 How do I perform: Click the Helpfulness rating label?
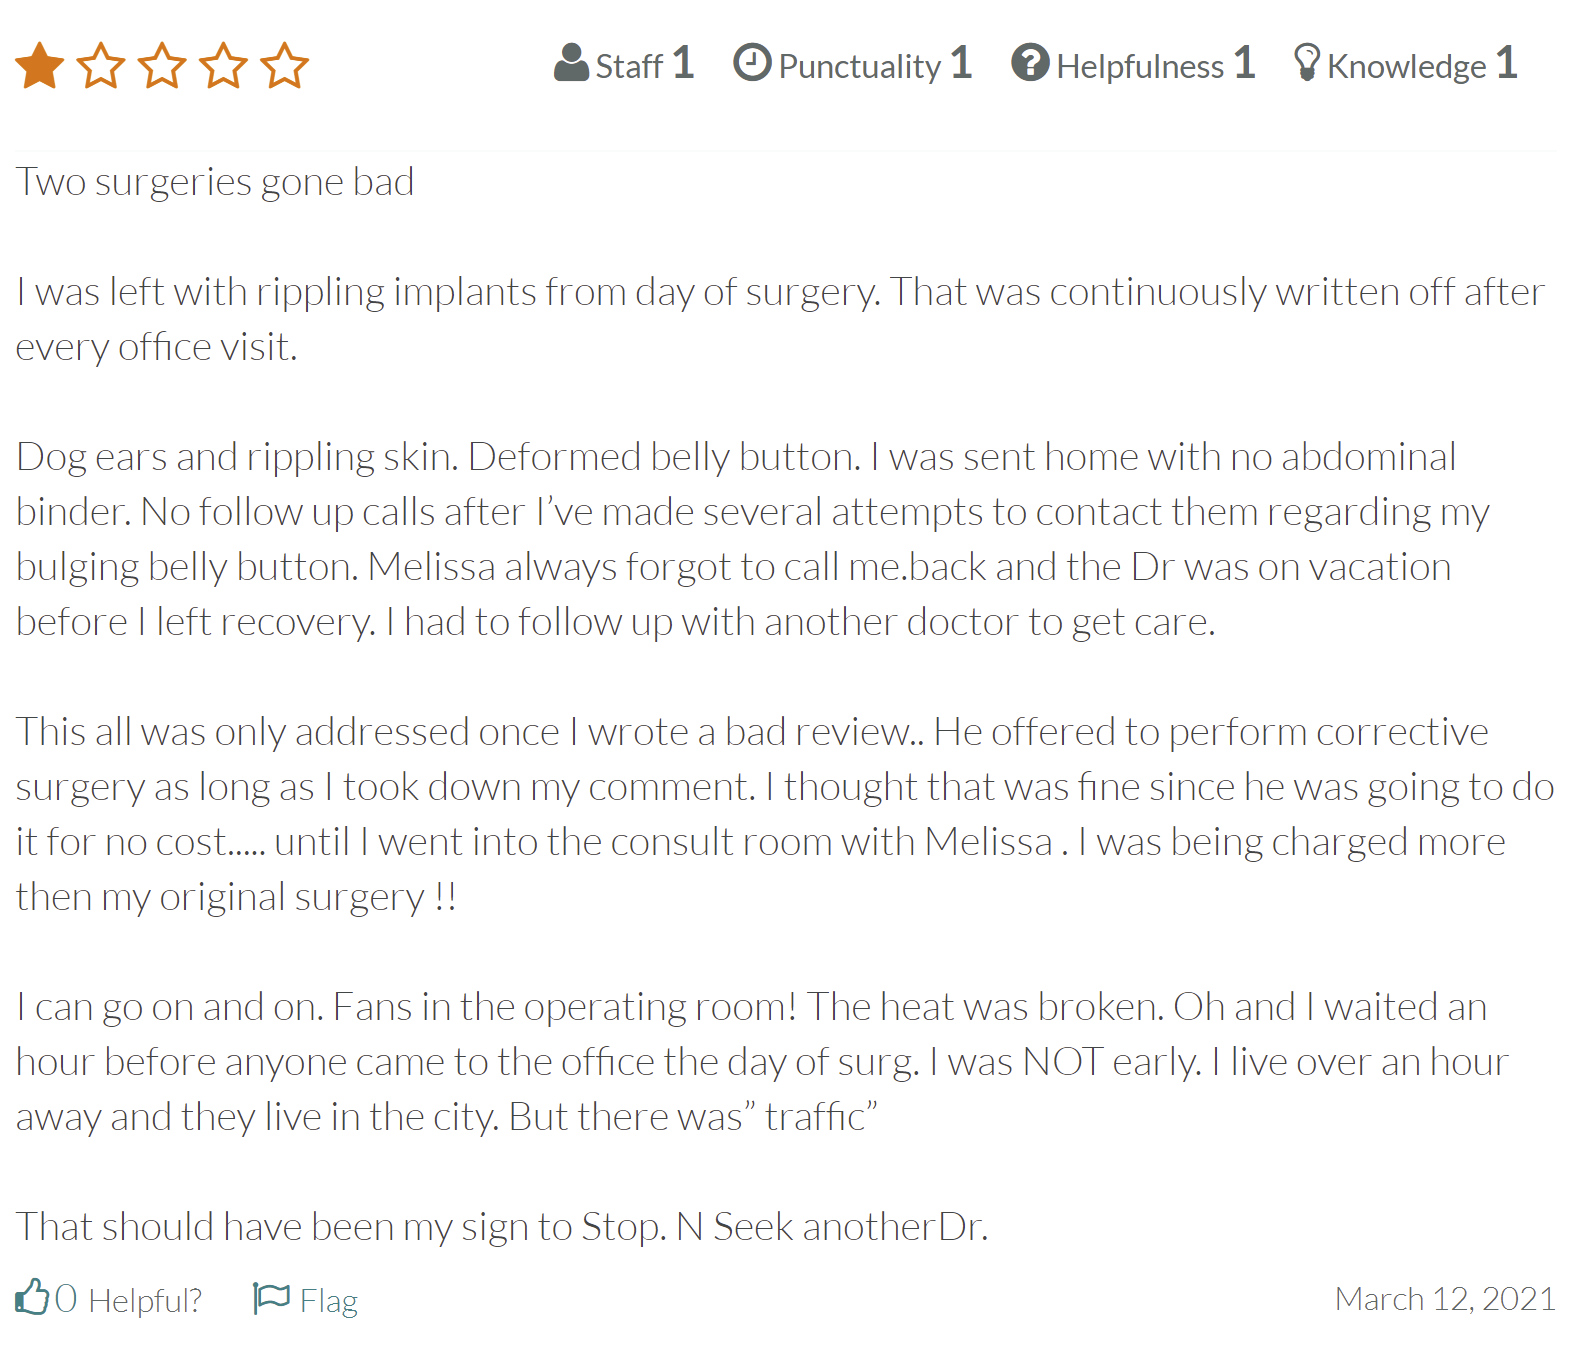click(x=1140, y=66)
